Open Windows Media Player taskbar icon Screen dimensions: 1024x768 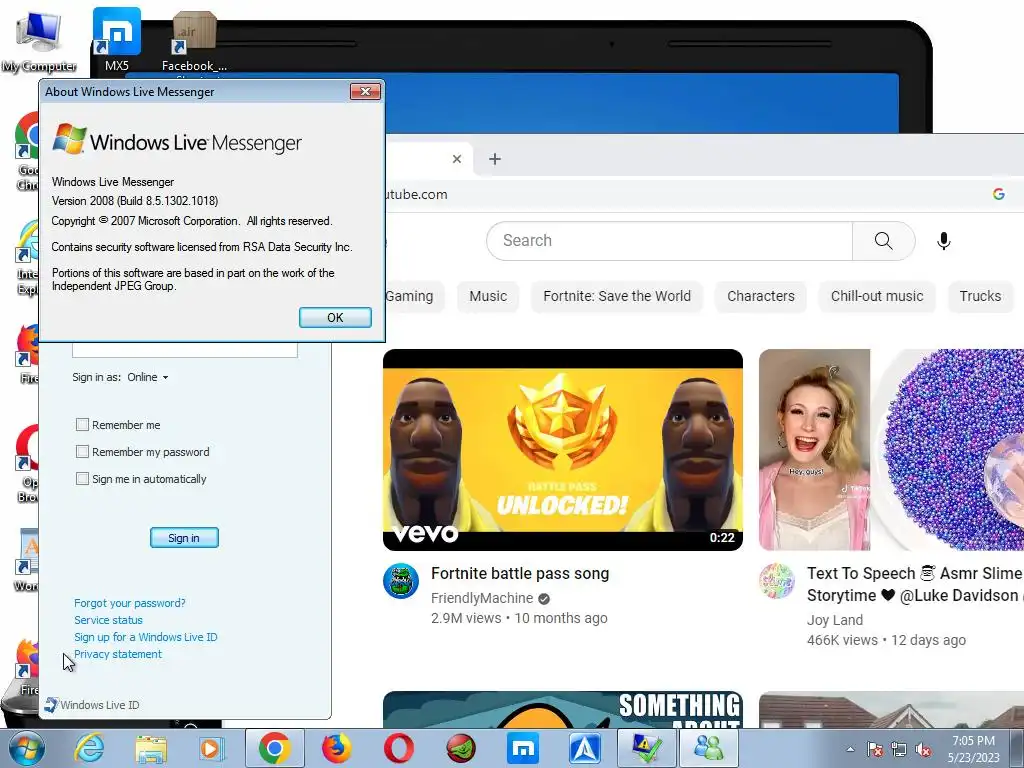point(212,748)
